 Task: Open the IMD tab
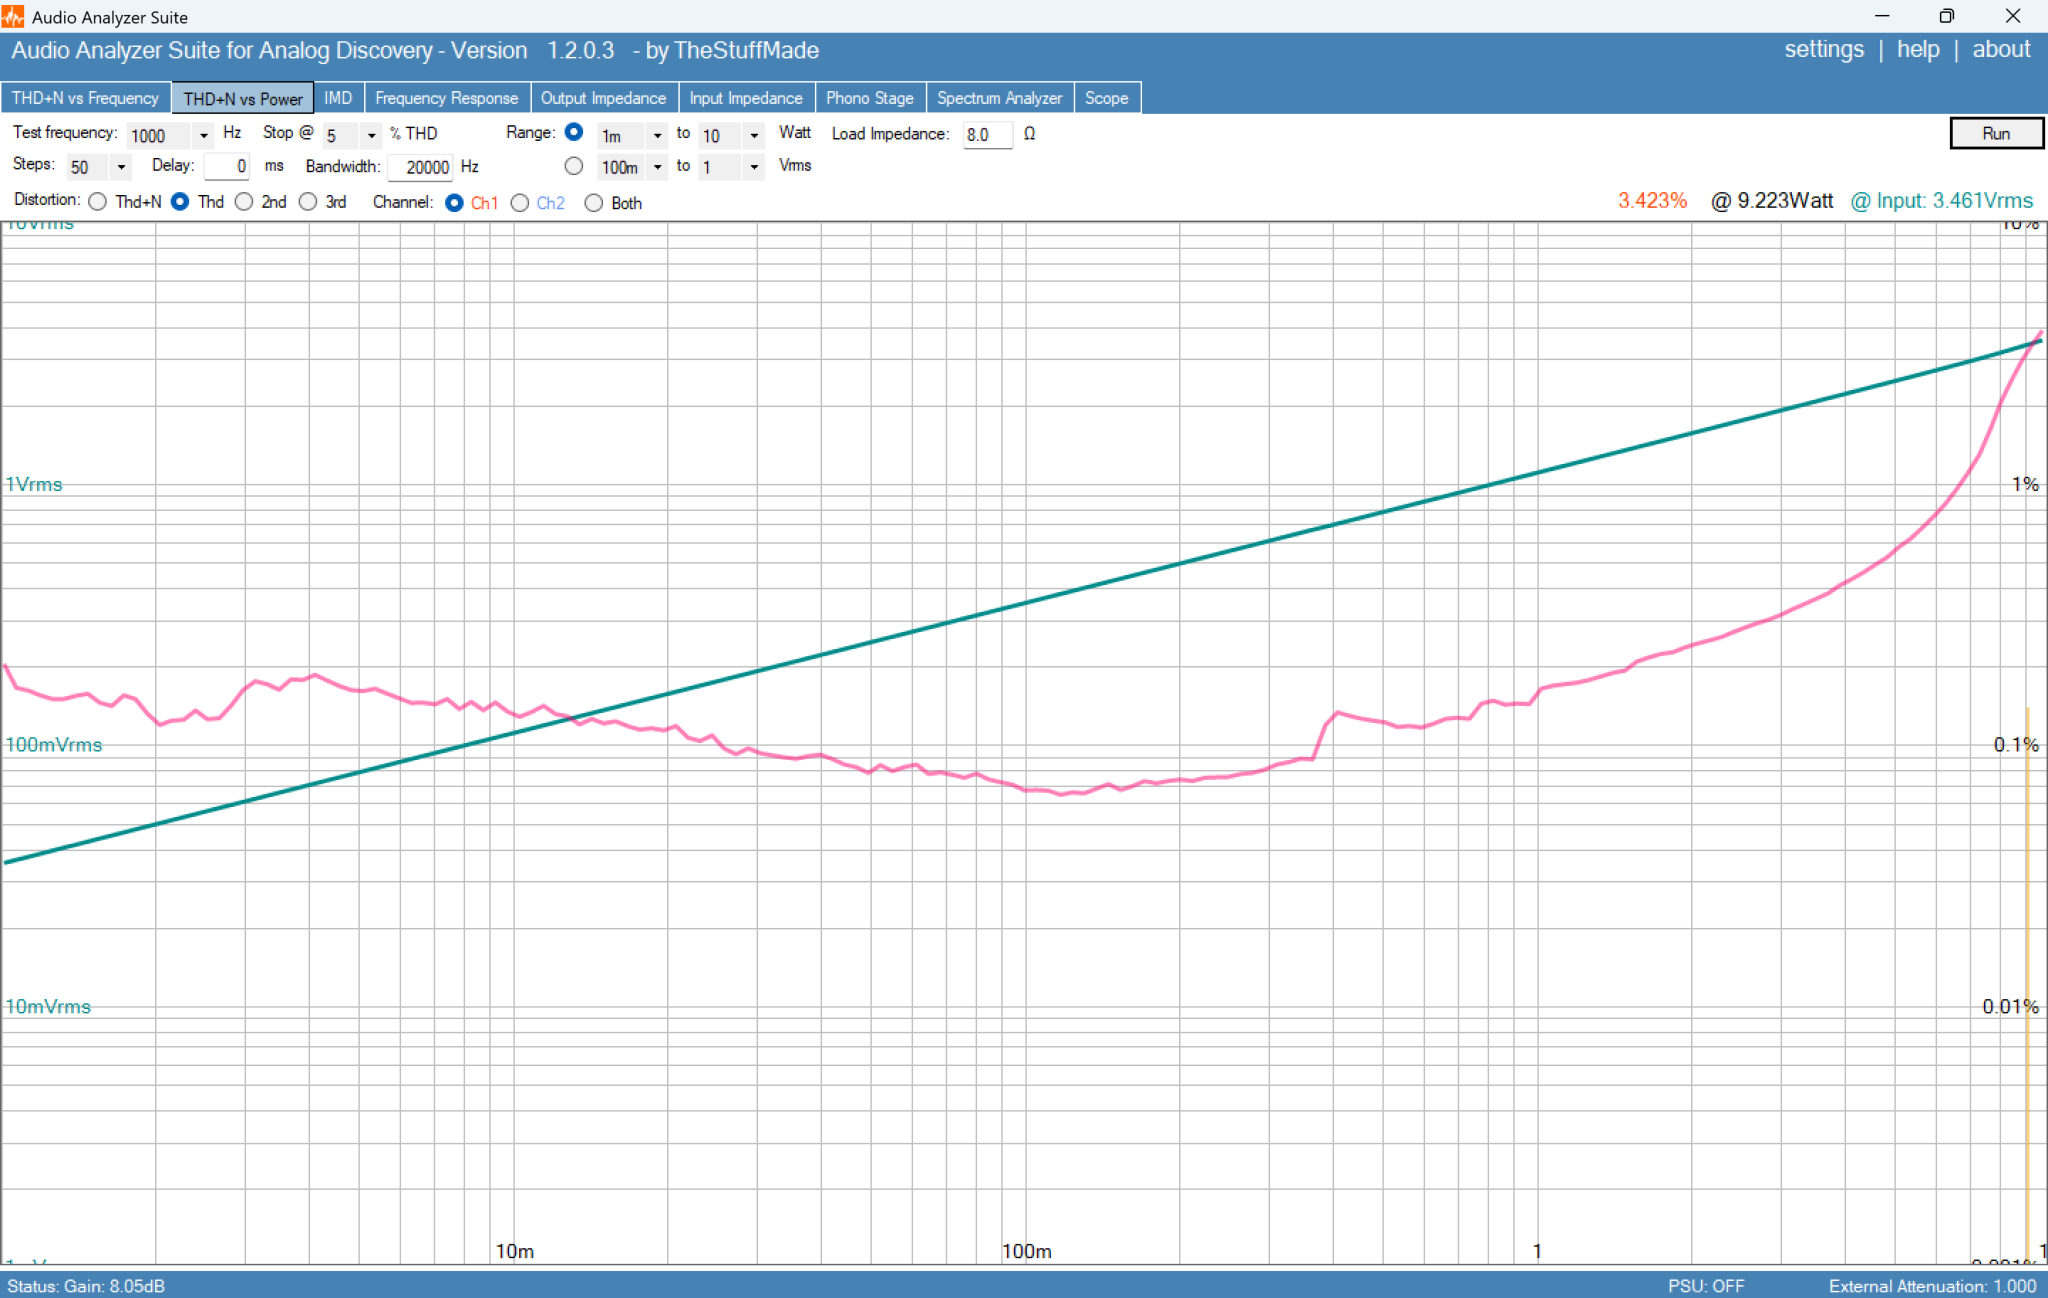(338, 98)
